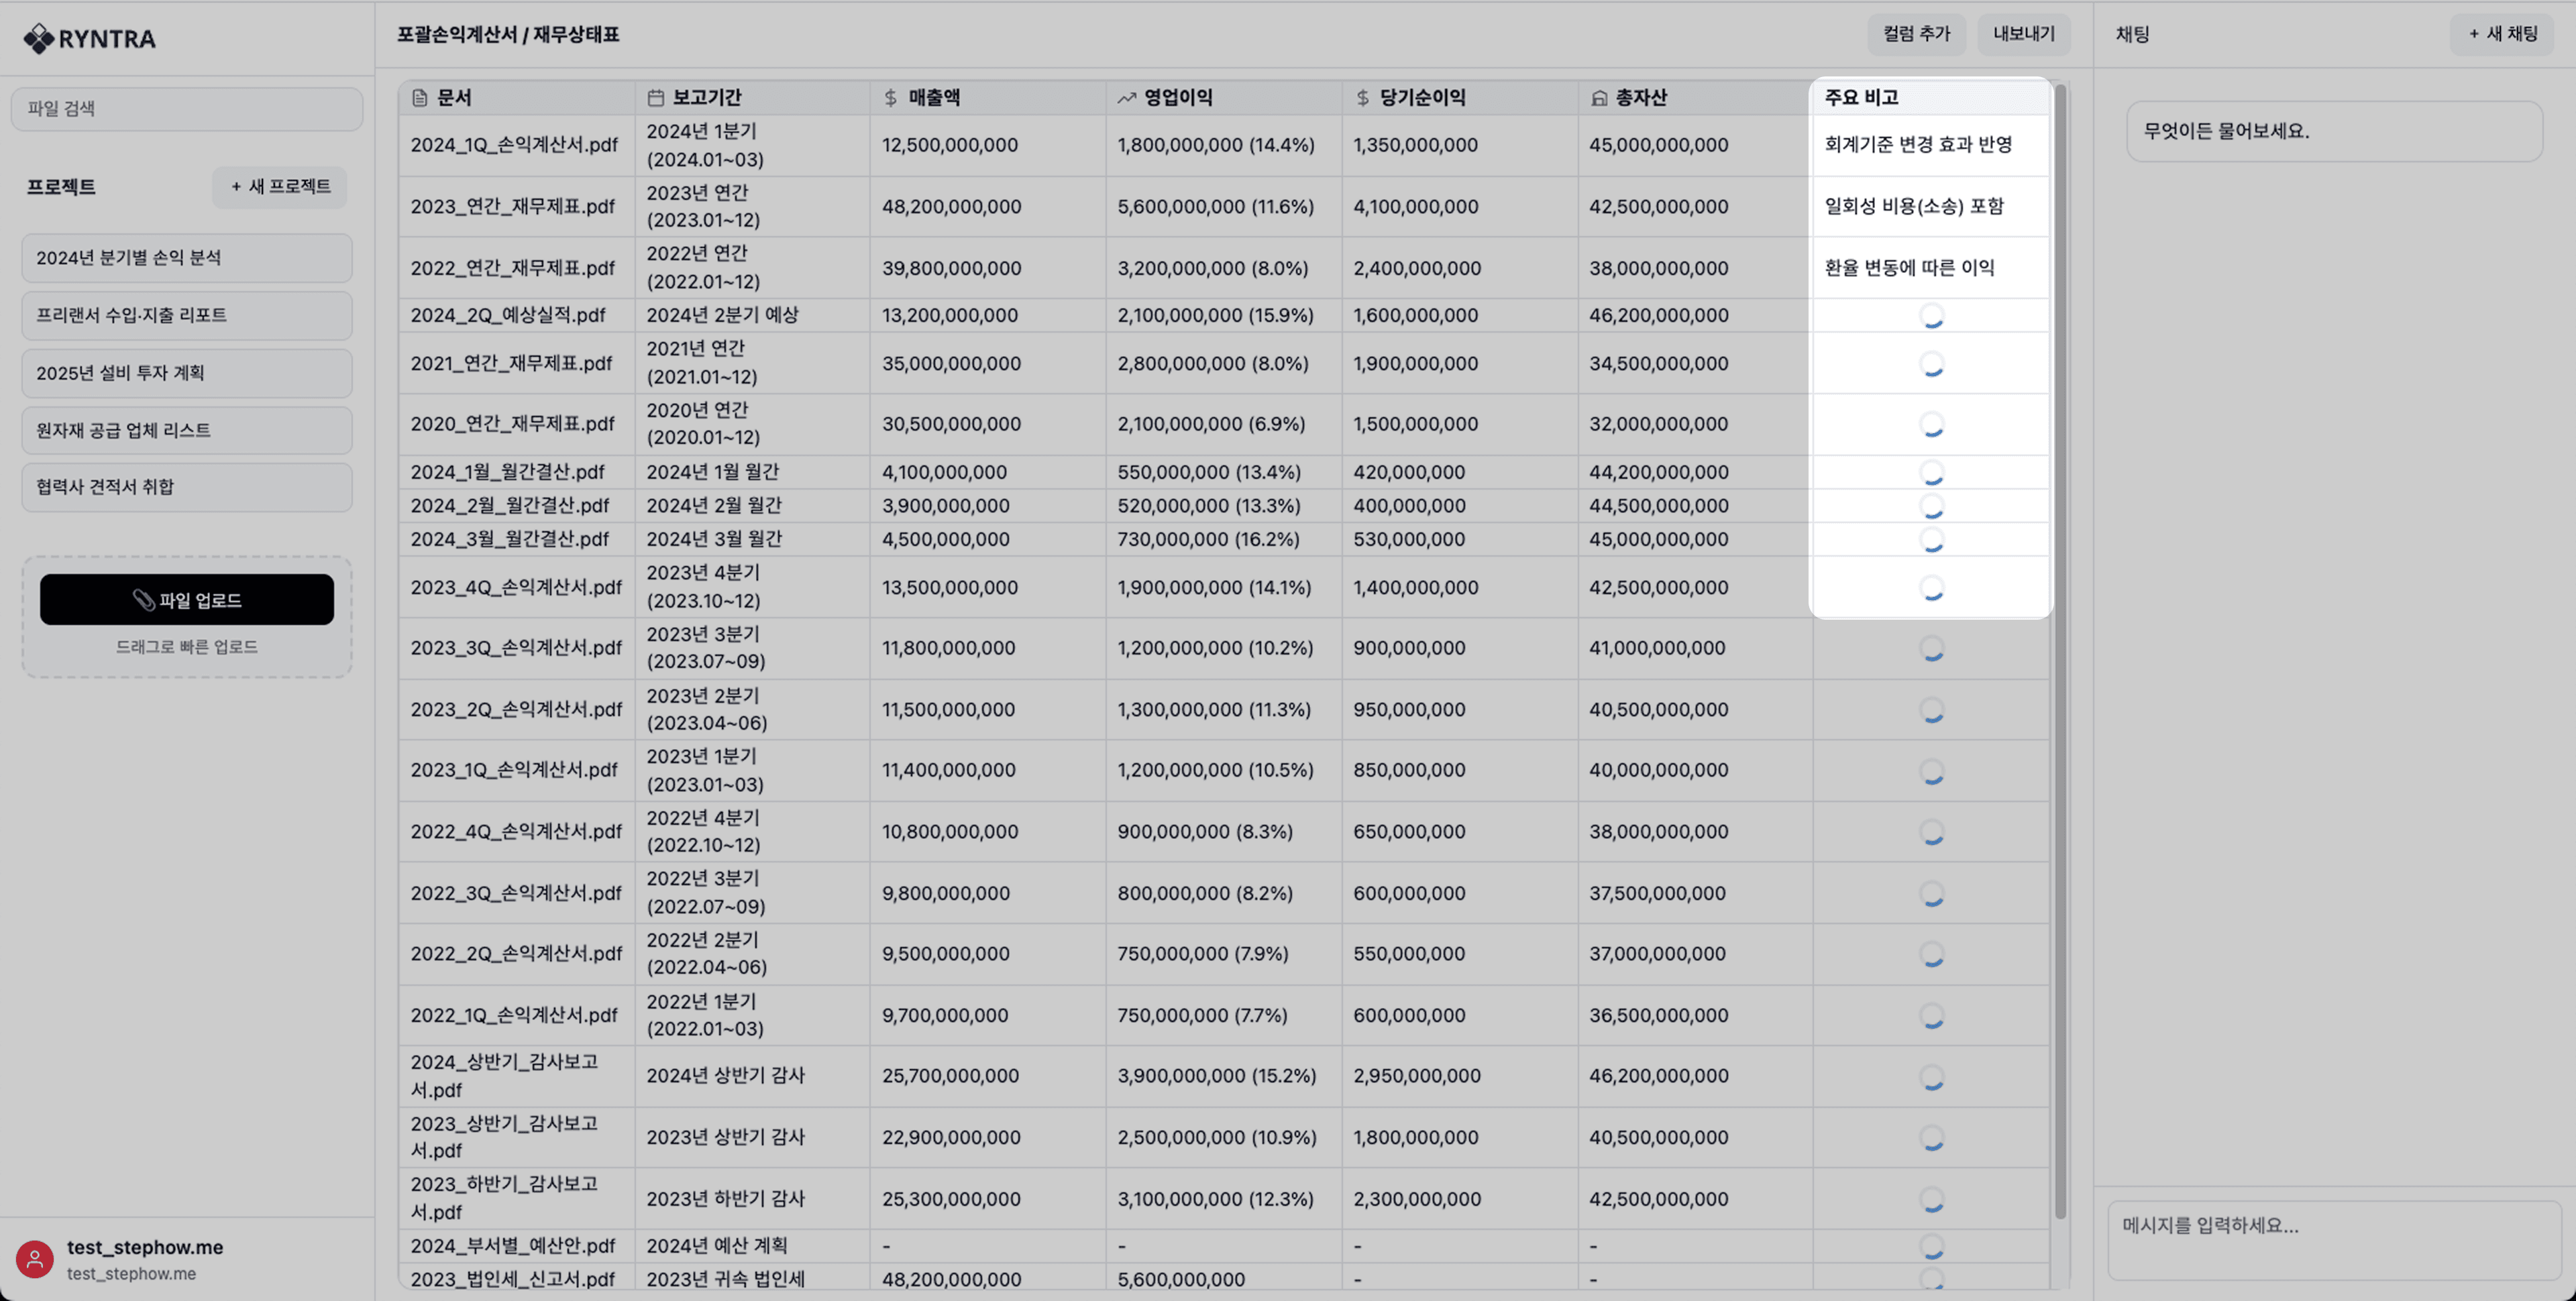Click the paperclip 파일 업로드 button
The image size is (2576, 1301).
tap(187, 600)
